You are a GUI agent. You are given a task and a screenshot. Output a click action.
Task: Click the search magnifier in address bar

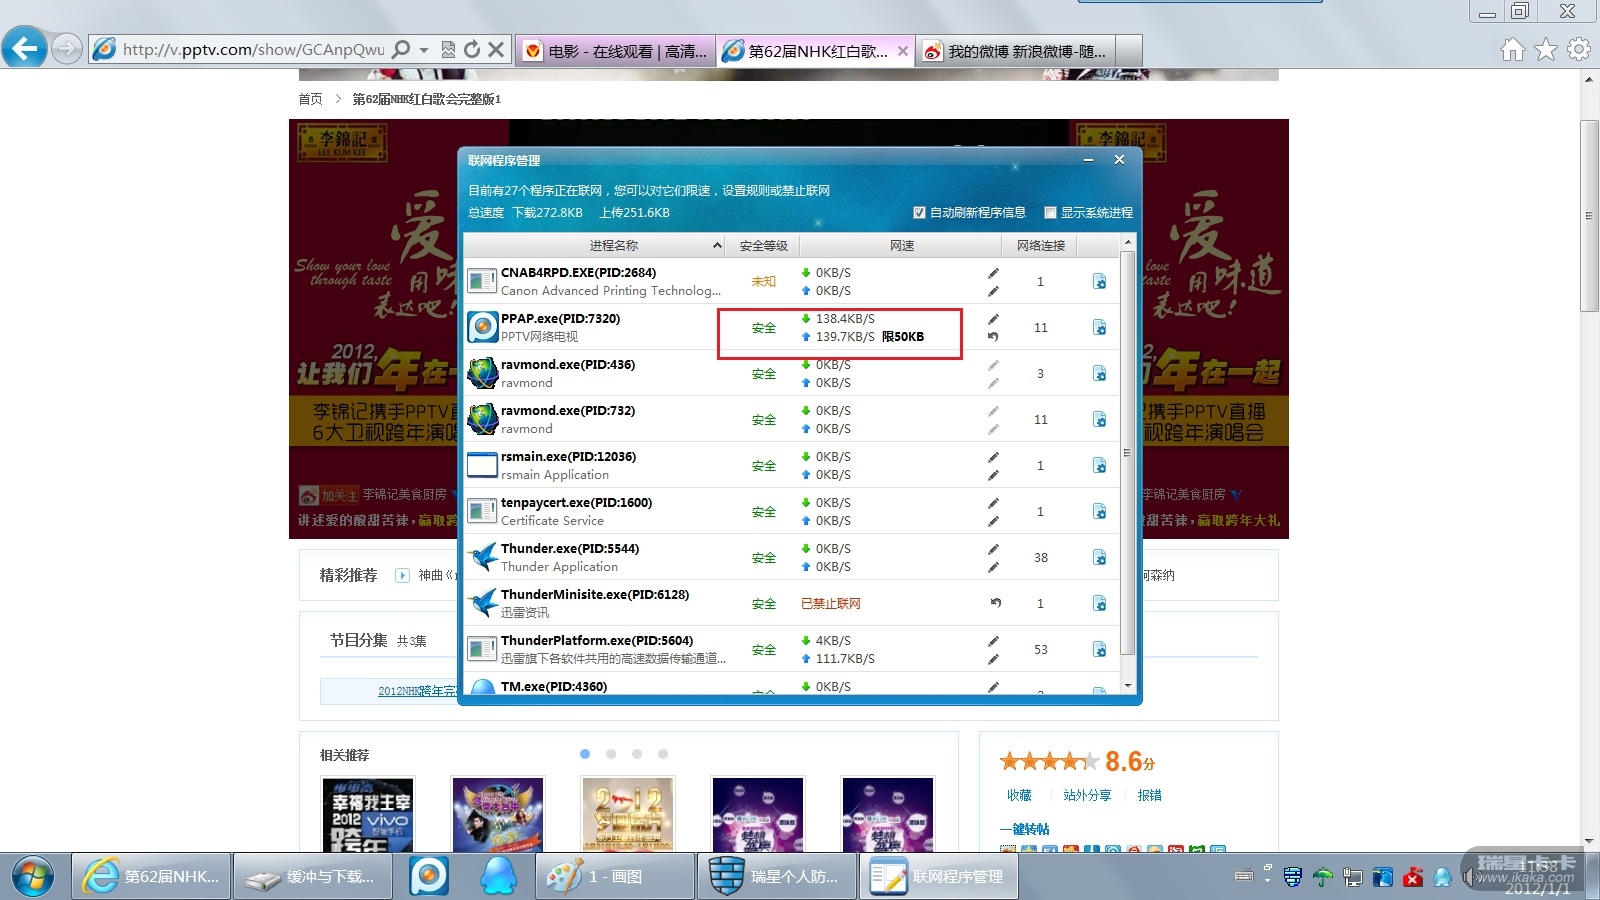pyautogui.click(x=401, y=49)
